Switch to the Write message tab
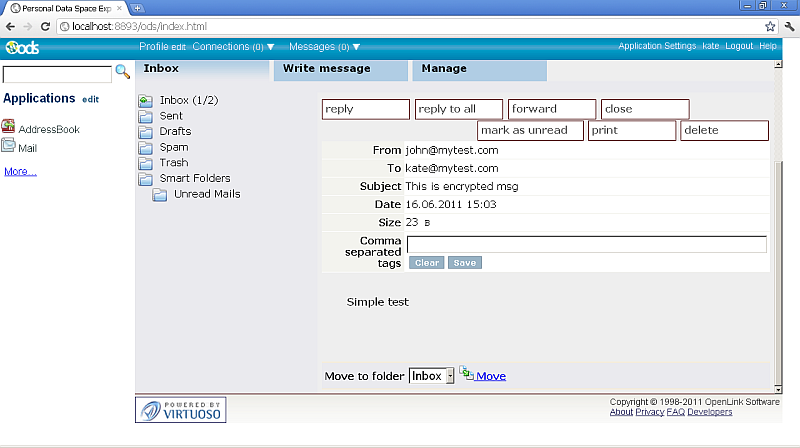 pyautogui.click(x=326, y=69)
